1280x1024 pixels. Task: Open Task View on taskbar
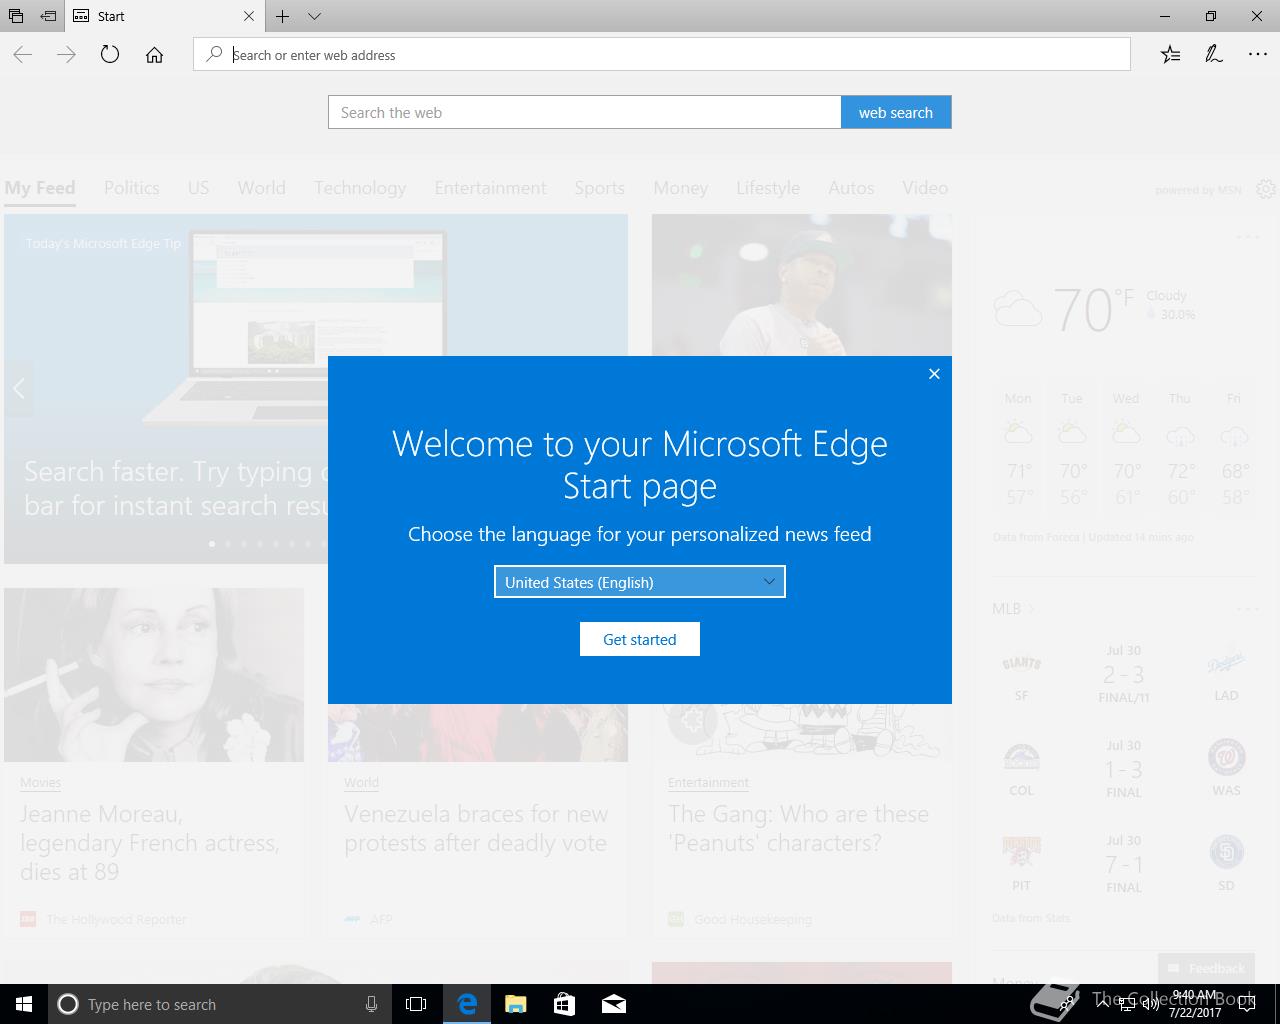tap(416, 1004)
